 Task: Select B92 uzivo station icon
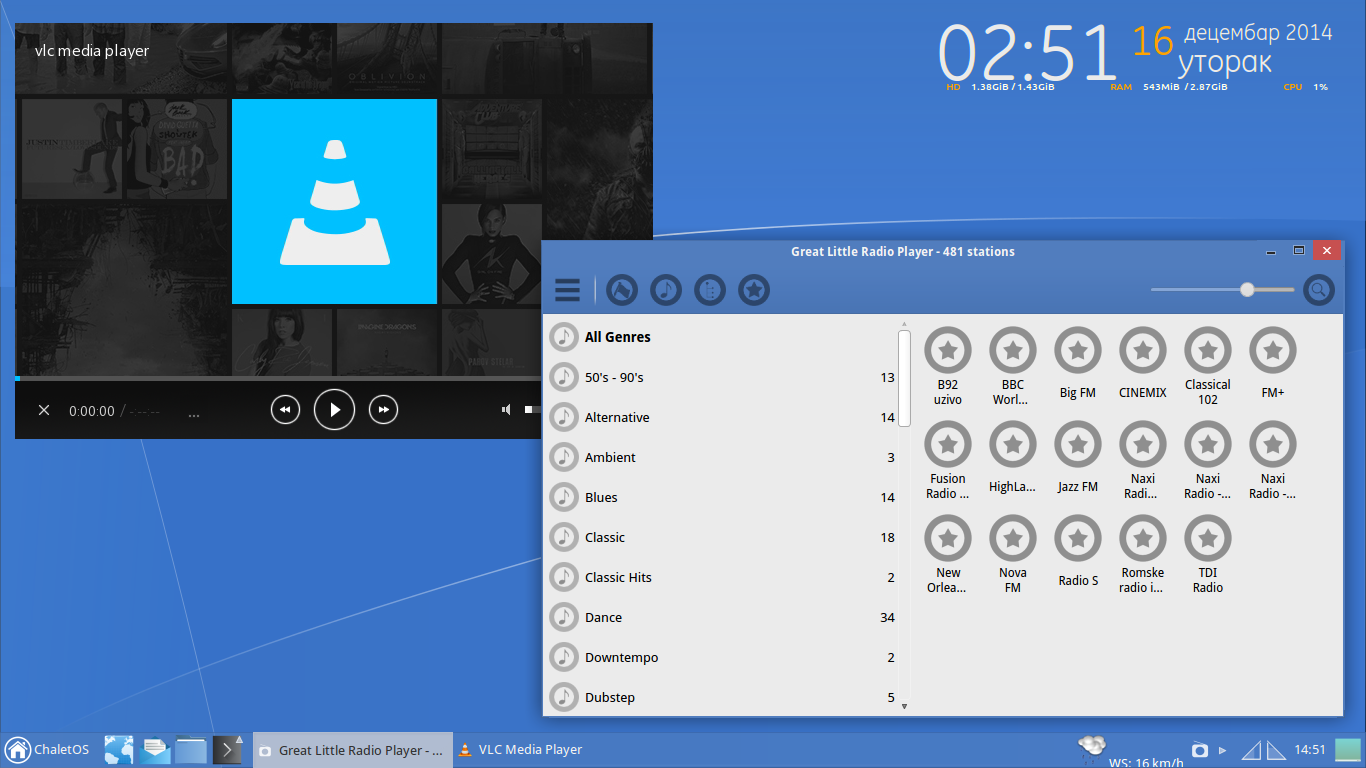point(948,350)
